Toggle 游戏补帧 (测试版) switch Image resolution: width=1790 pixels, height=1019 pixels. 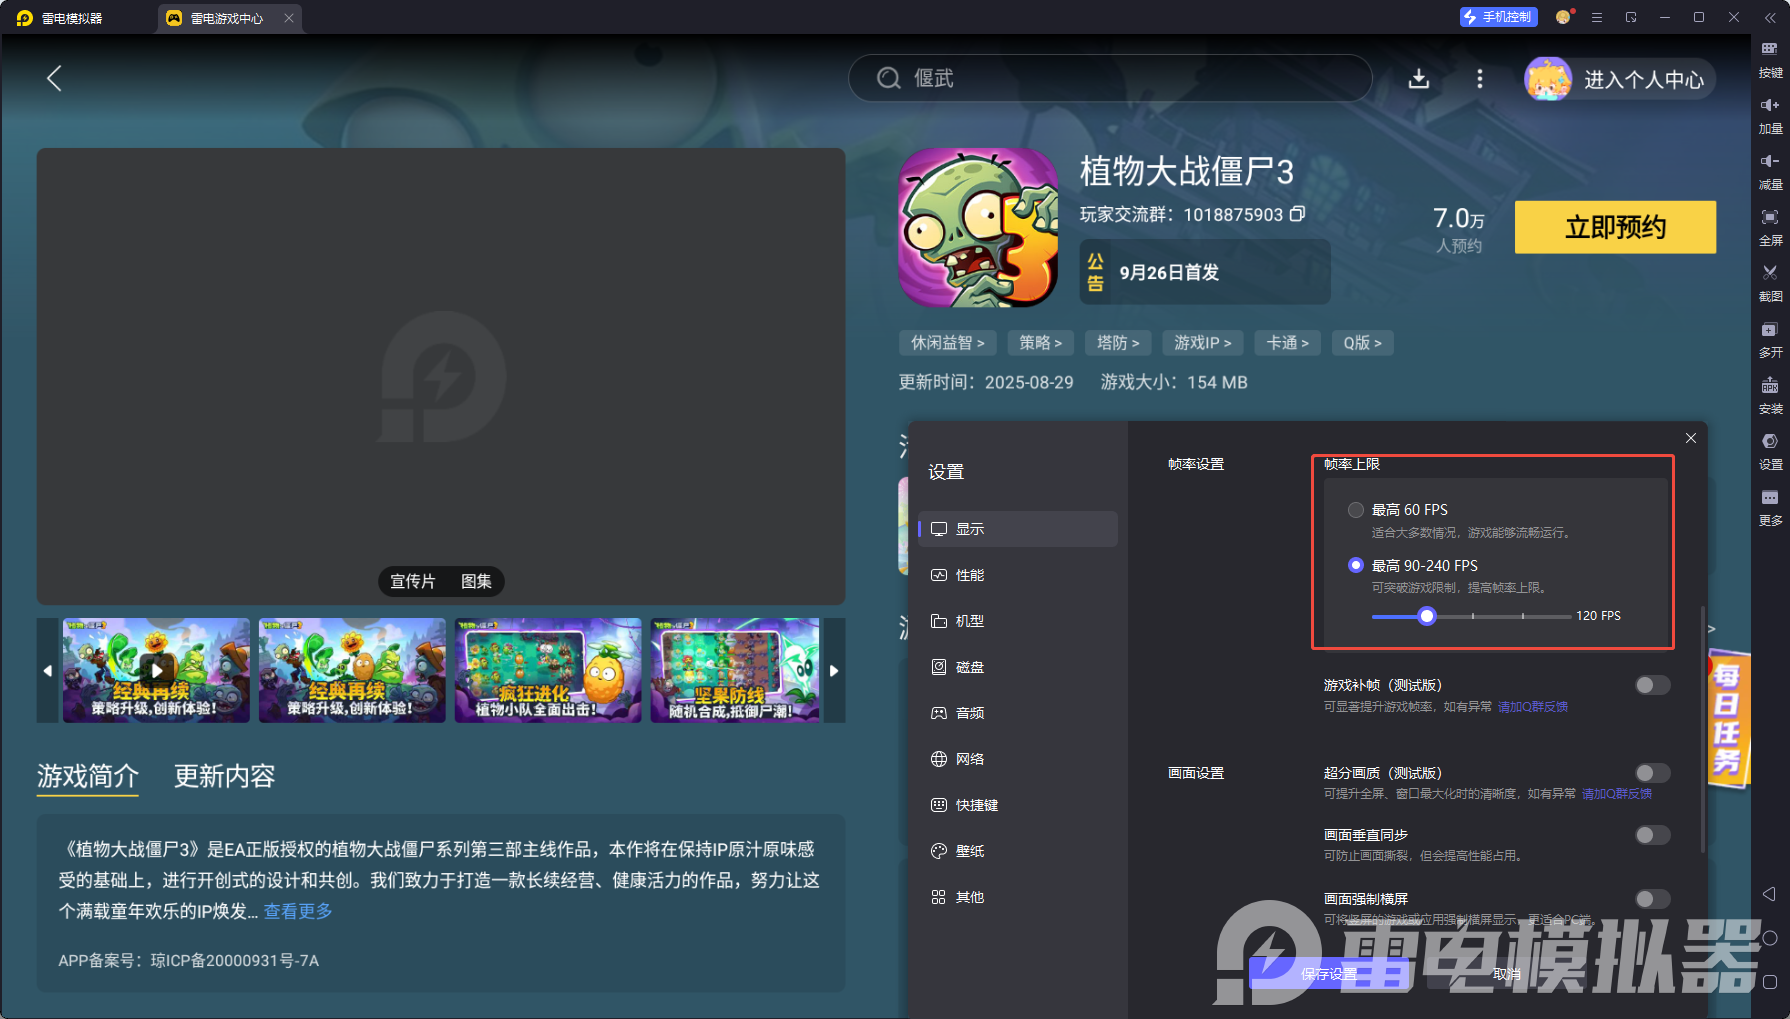click(1652, 685)
